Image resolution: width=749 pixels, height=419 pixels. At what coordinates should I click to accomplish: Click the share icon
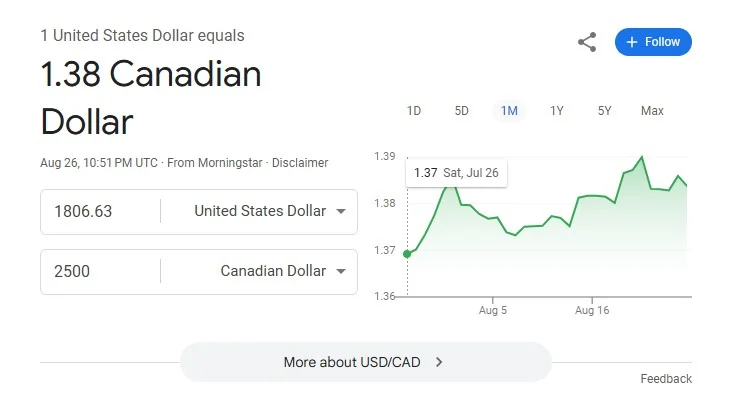(587, 42)
